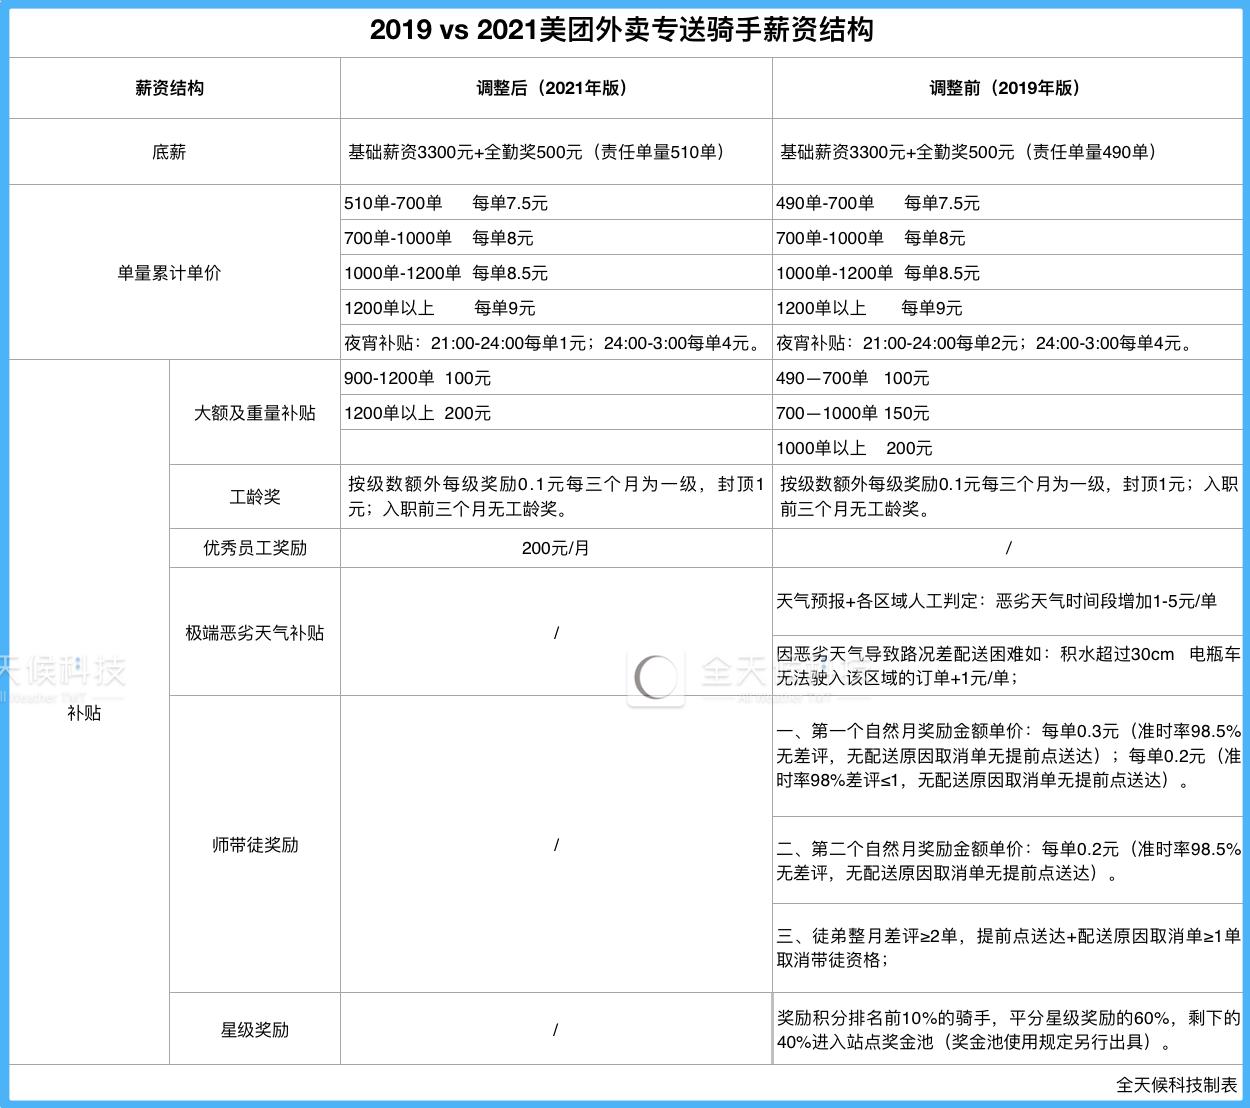Click the 200元/月 cell under 2021版
This screenshot has width=1250, height=1108.
pos(554,548)
